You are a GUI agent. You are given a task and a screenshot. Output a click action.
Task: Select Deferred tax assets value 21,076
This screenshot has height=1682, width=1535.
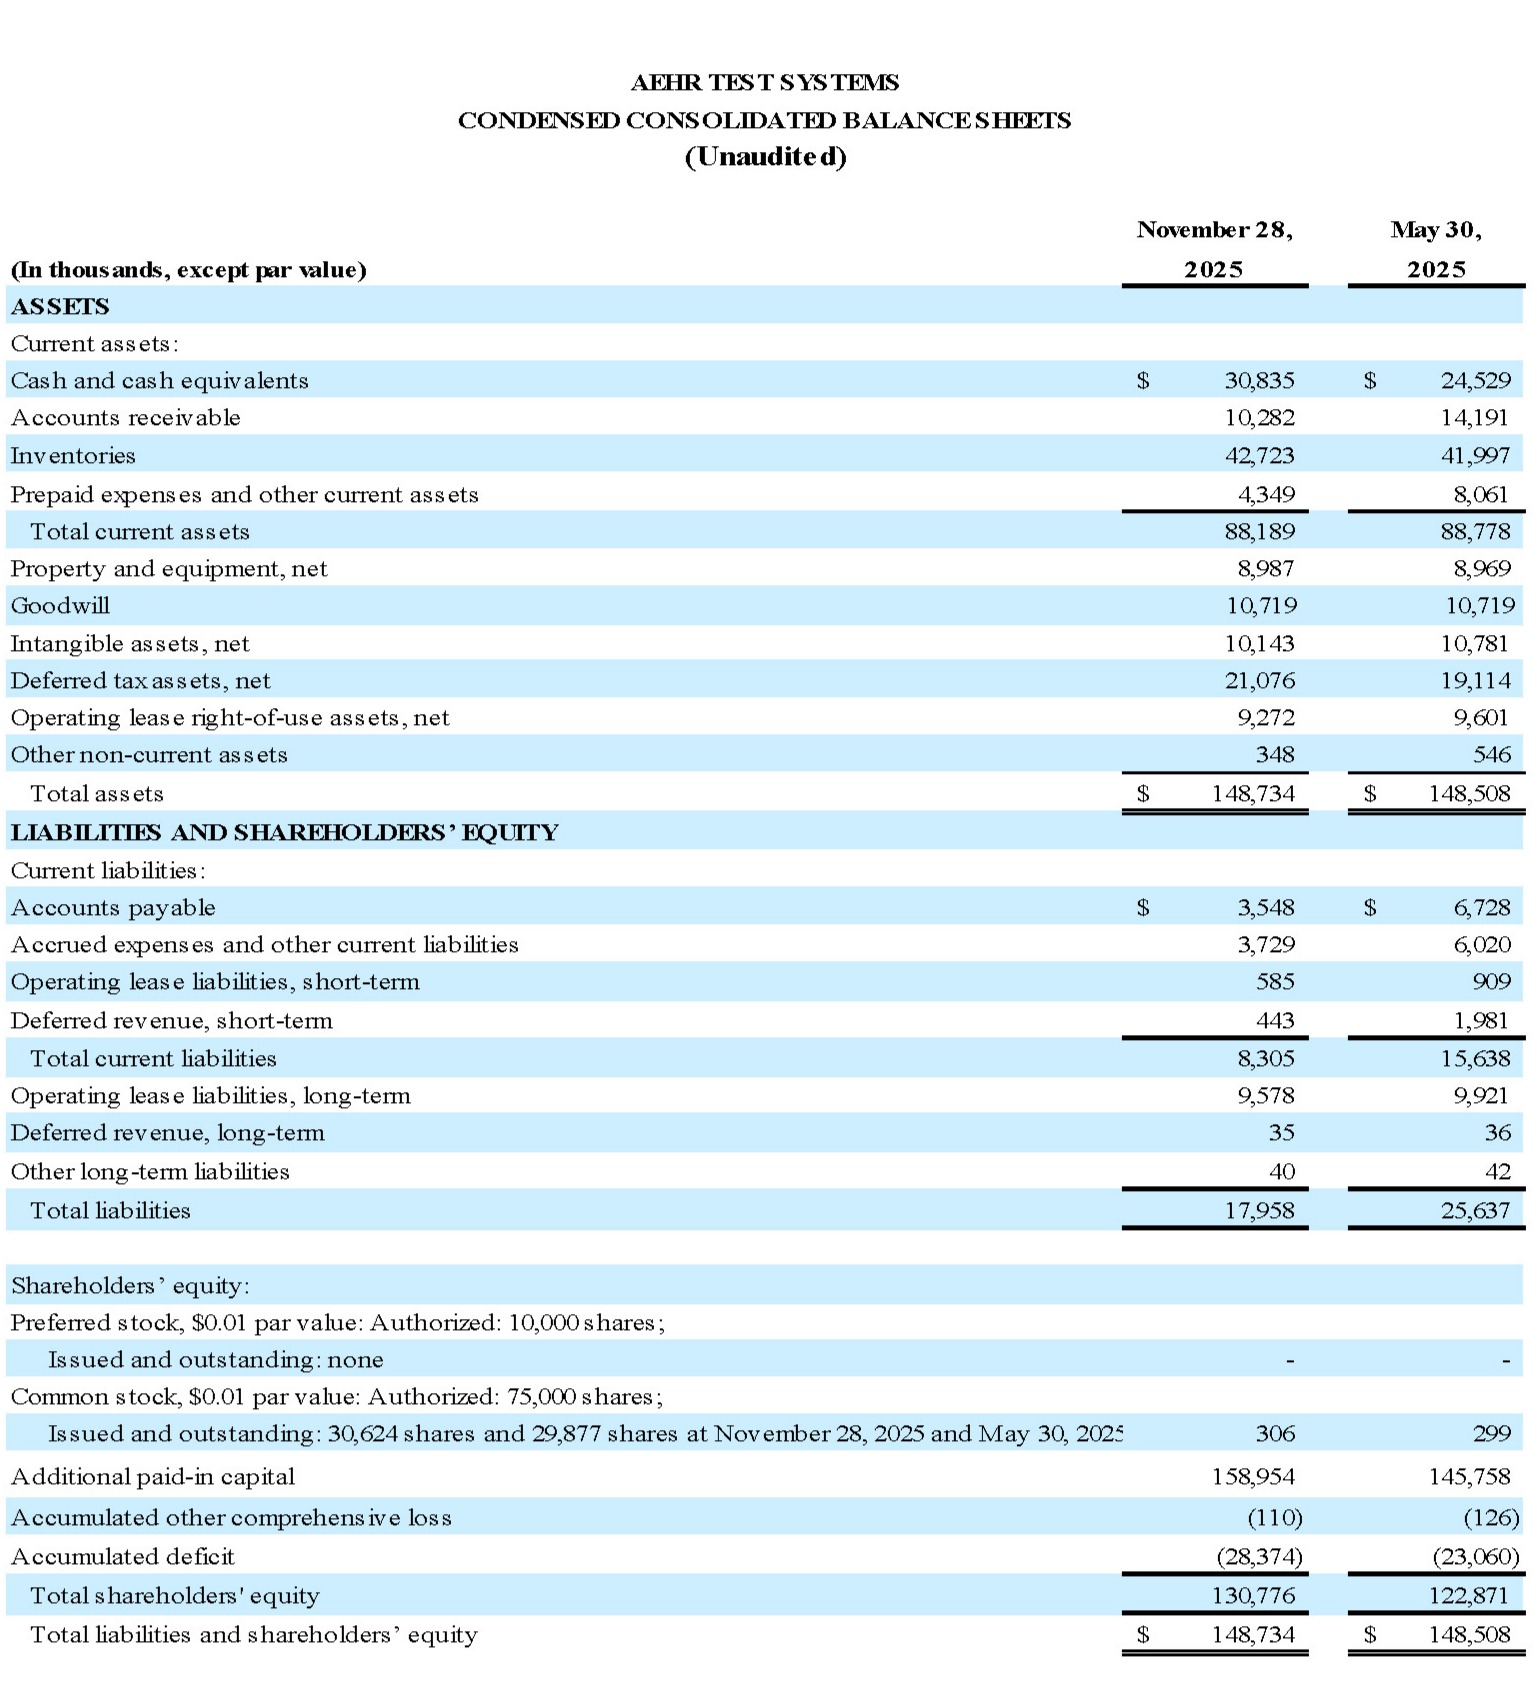[1259, 680]
